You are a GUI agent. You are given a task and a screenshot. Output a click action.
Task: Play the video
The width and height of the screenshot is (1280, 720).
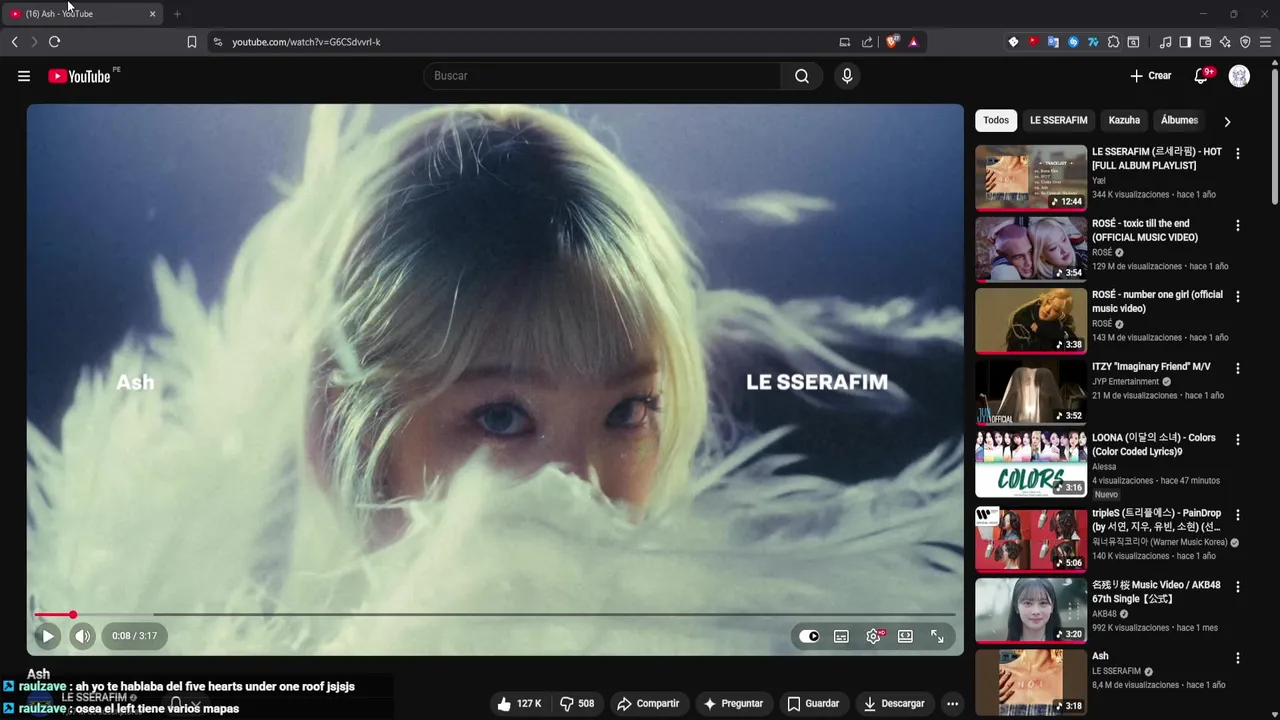click(x=47, y=636)
